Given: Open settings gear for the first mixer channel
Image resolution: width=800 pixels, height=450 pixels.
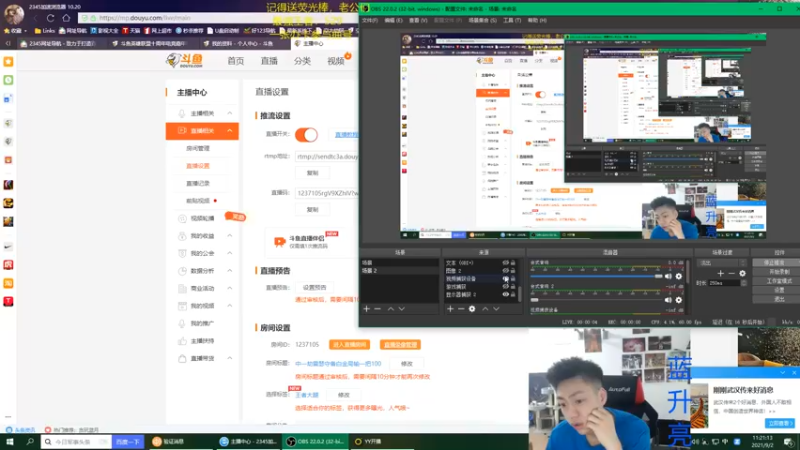Looking at the screenshot, I should [x=679, y=276].
